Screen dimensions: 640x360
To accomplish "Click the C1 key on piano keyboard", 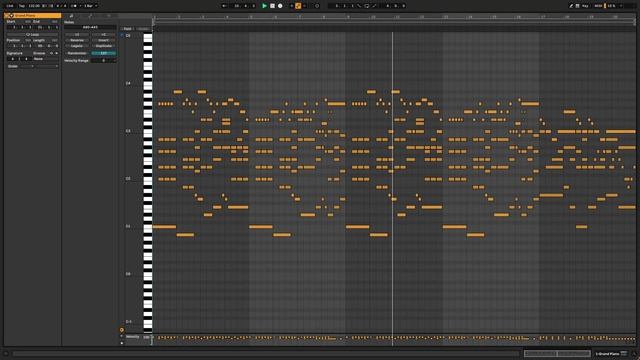I will point(148,226).
